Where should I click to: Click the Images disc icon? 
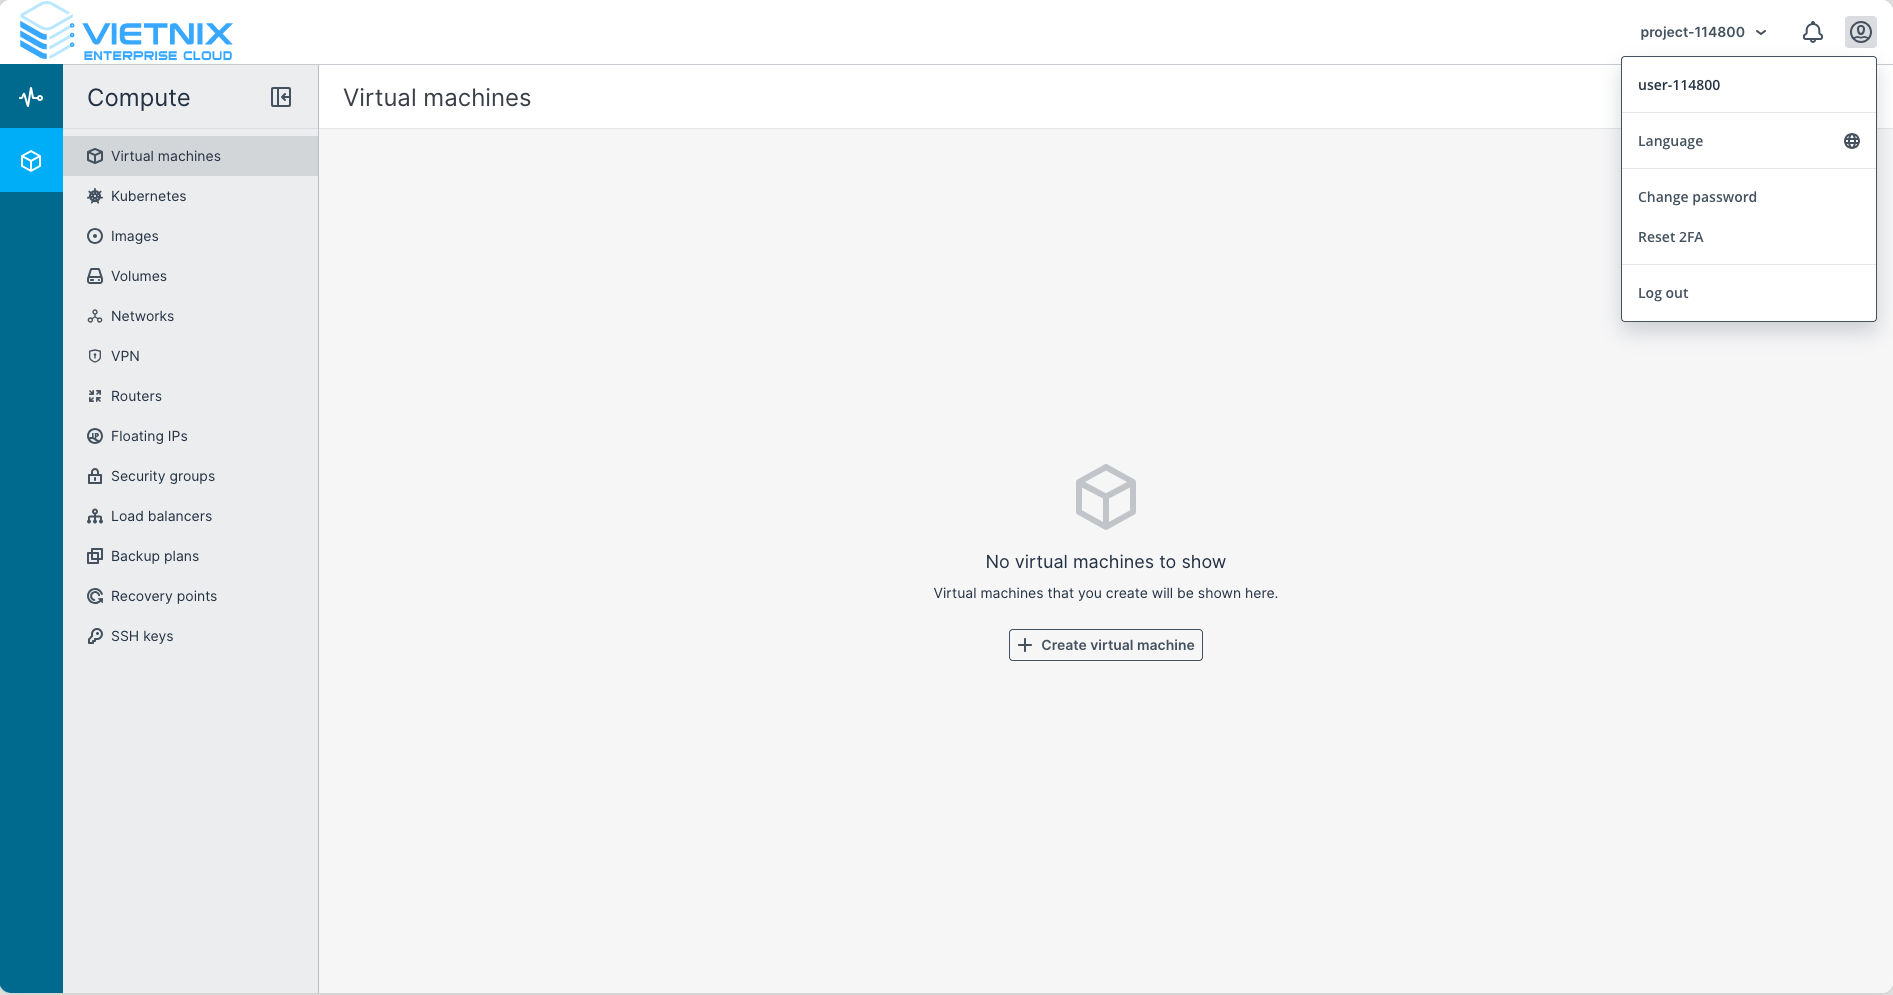[94, 236]
